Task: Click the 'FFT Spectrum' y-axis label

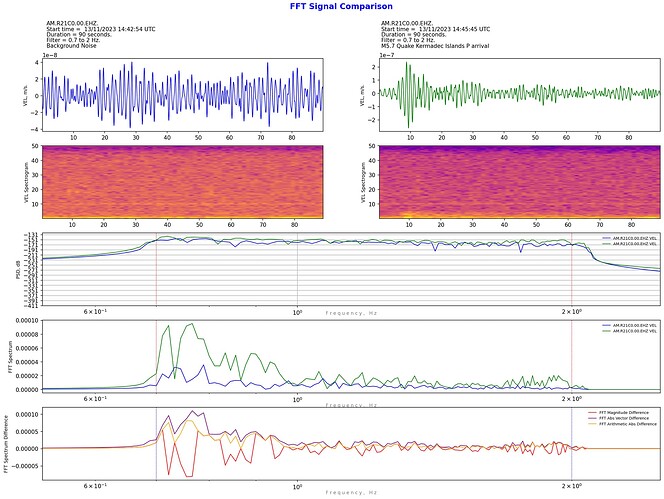Action: click(x=11, y=357)
